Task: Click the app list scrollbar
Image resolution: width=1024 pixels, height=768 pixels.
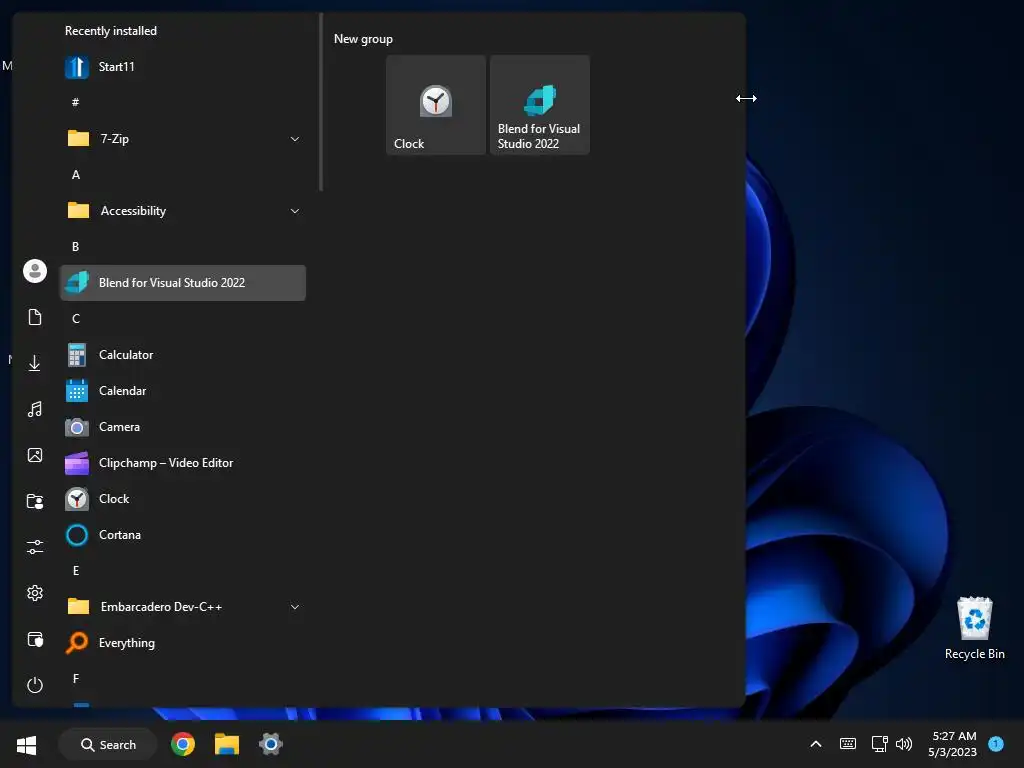Action: coord(321,103)
